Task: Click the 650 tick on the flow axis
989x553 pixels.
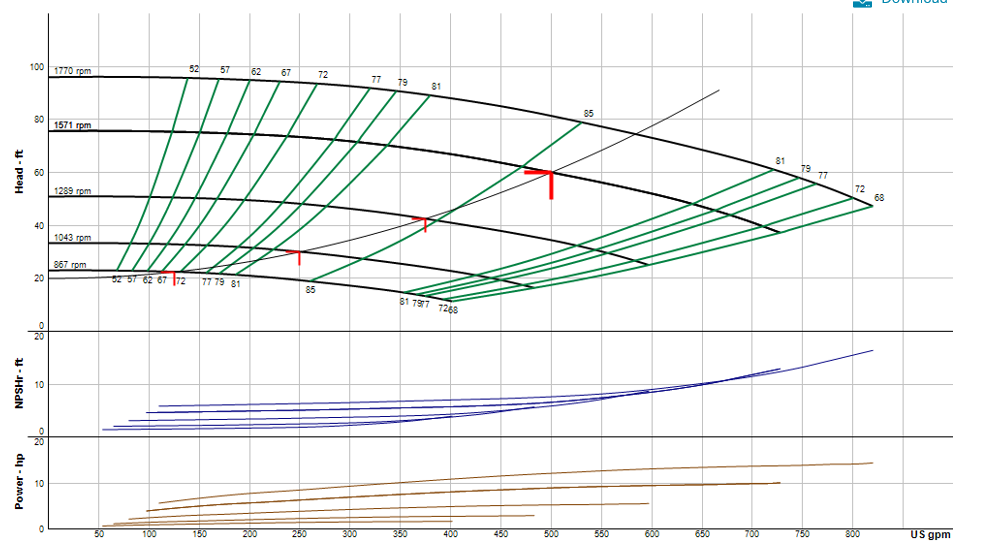Action: [702, 534]
